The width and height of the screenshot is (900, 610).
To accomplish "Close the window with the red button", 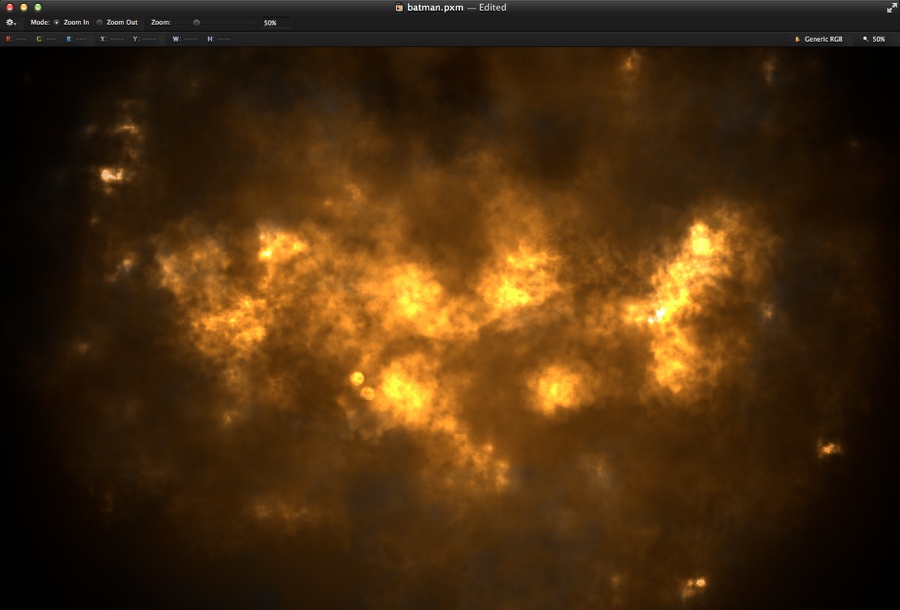I will click(x=9, y=7).
